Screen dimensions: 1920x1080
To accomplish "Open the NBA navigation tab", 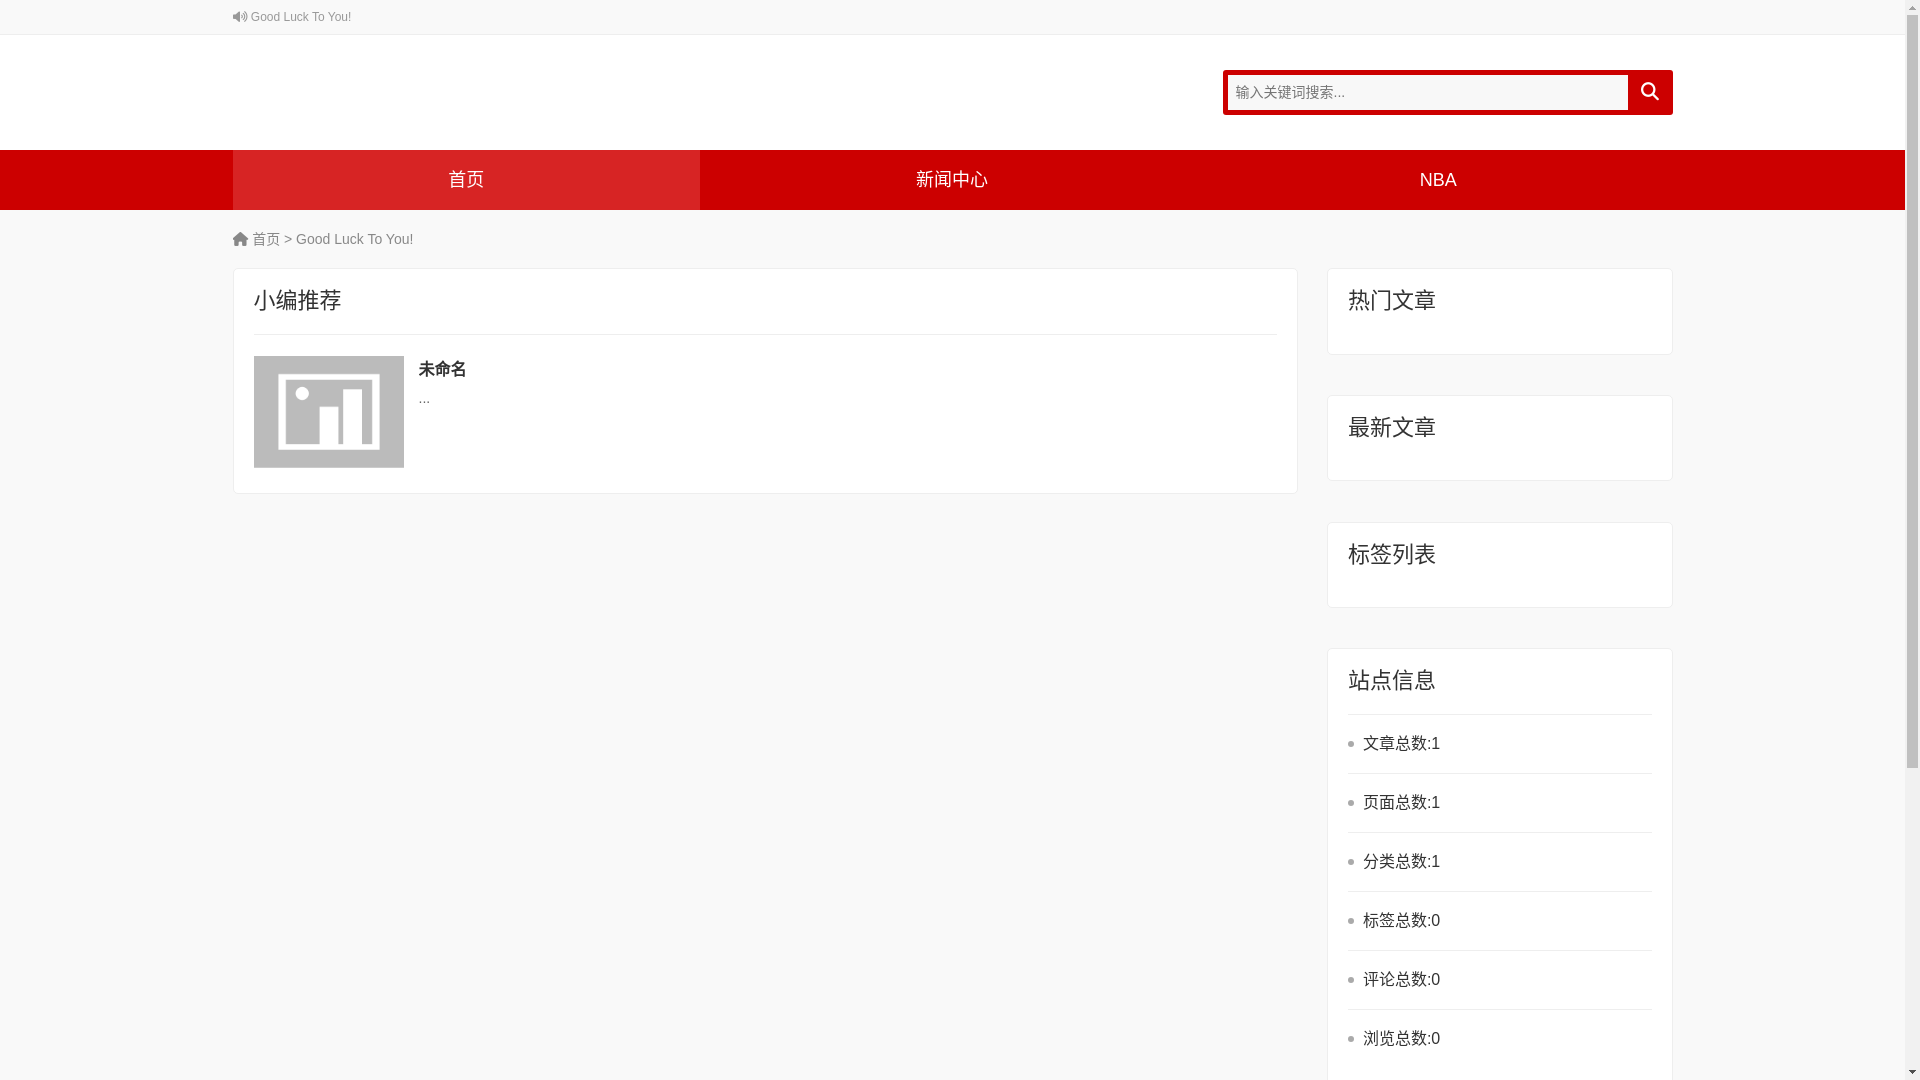I will 1438,180.
